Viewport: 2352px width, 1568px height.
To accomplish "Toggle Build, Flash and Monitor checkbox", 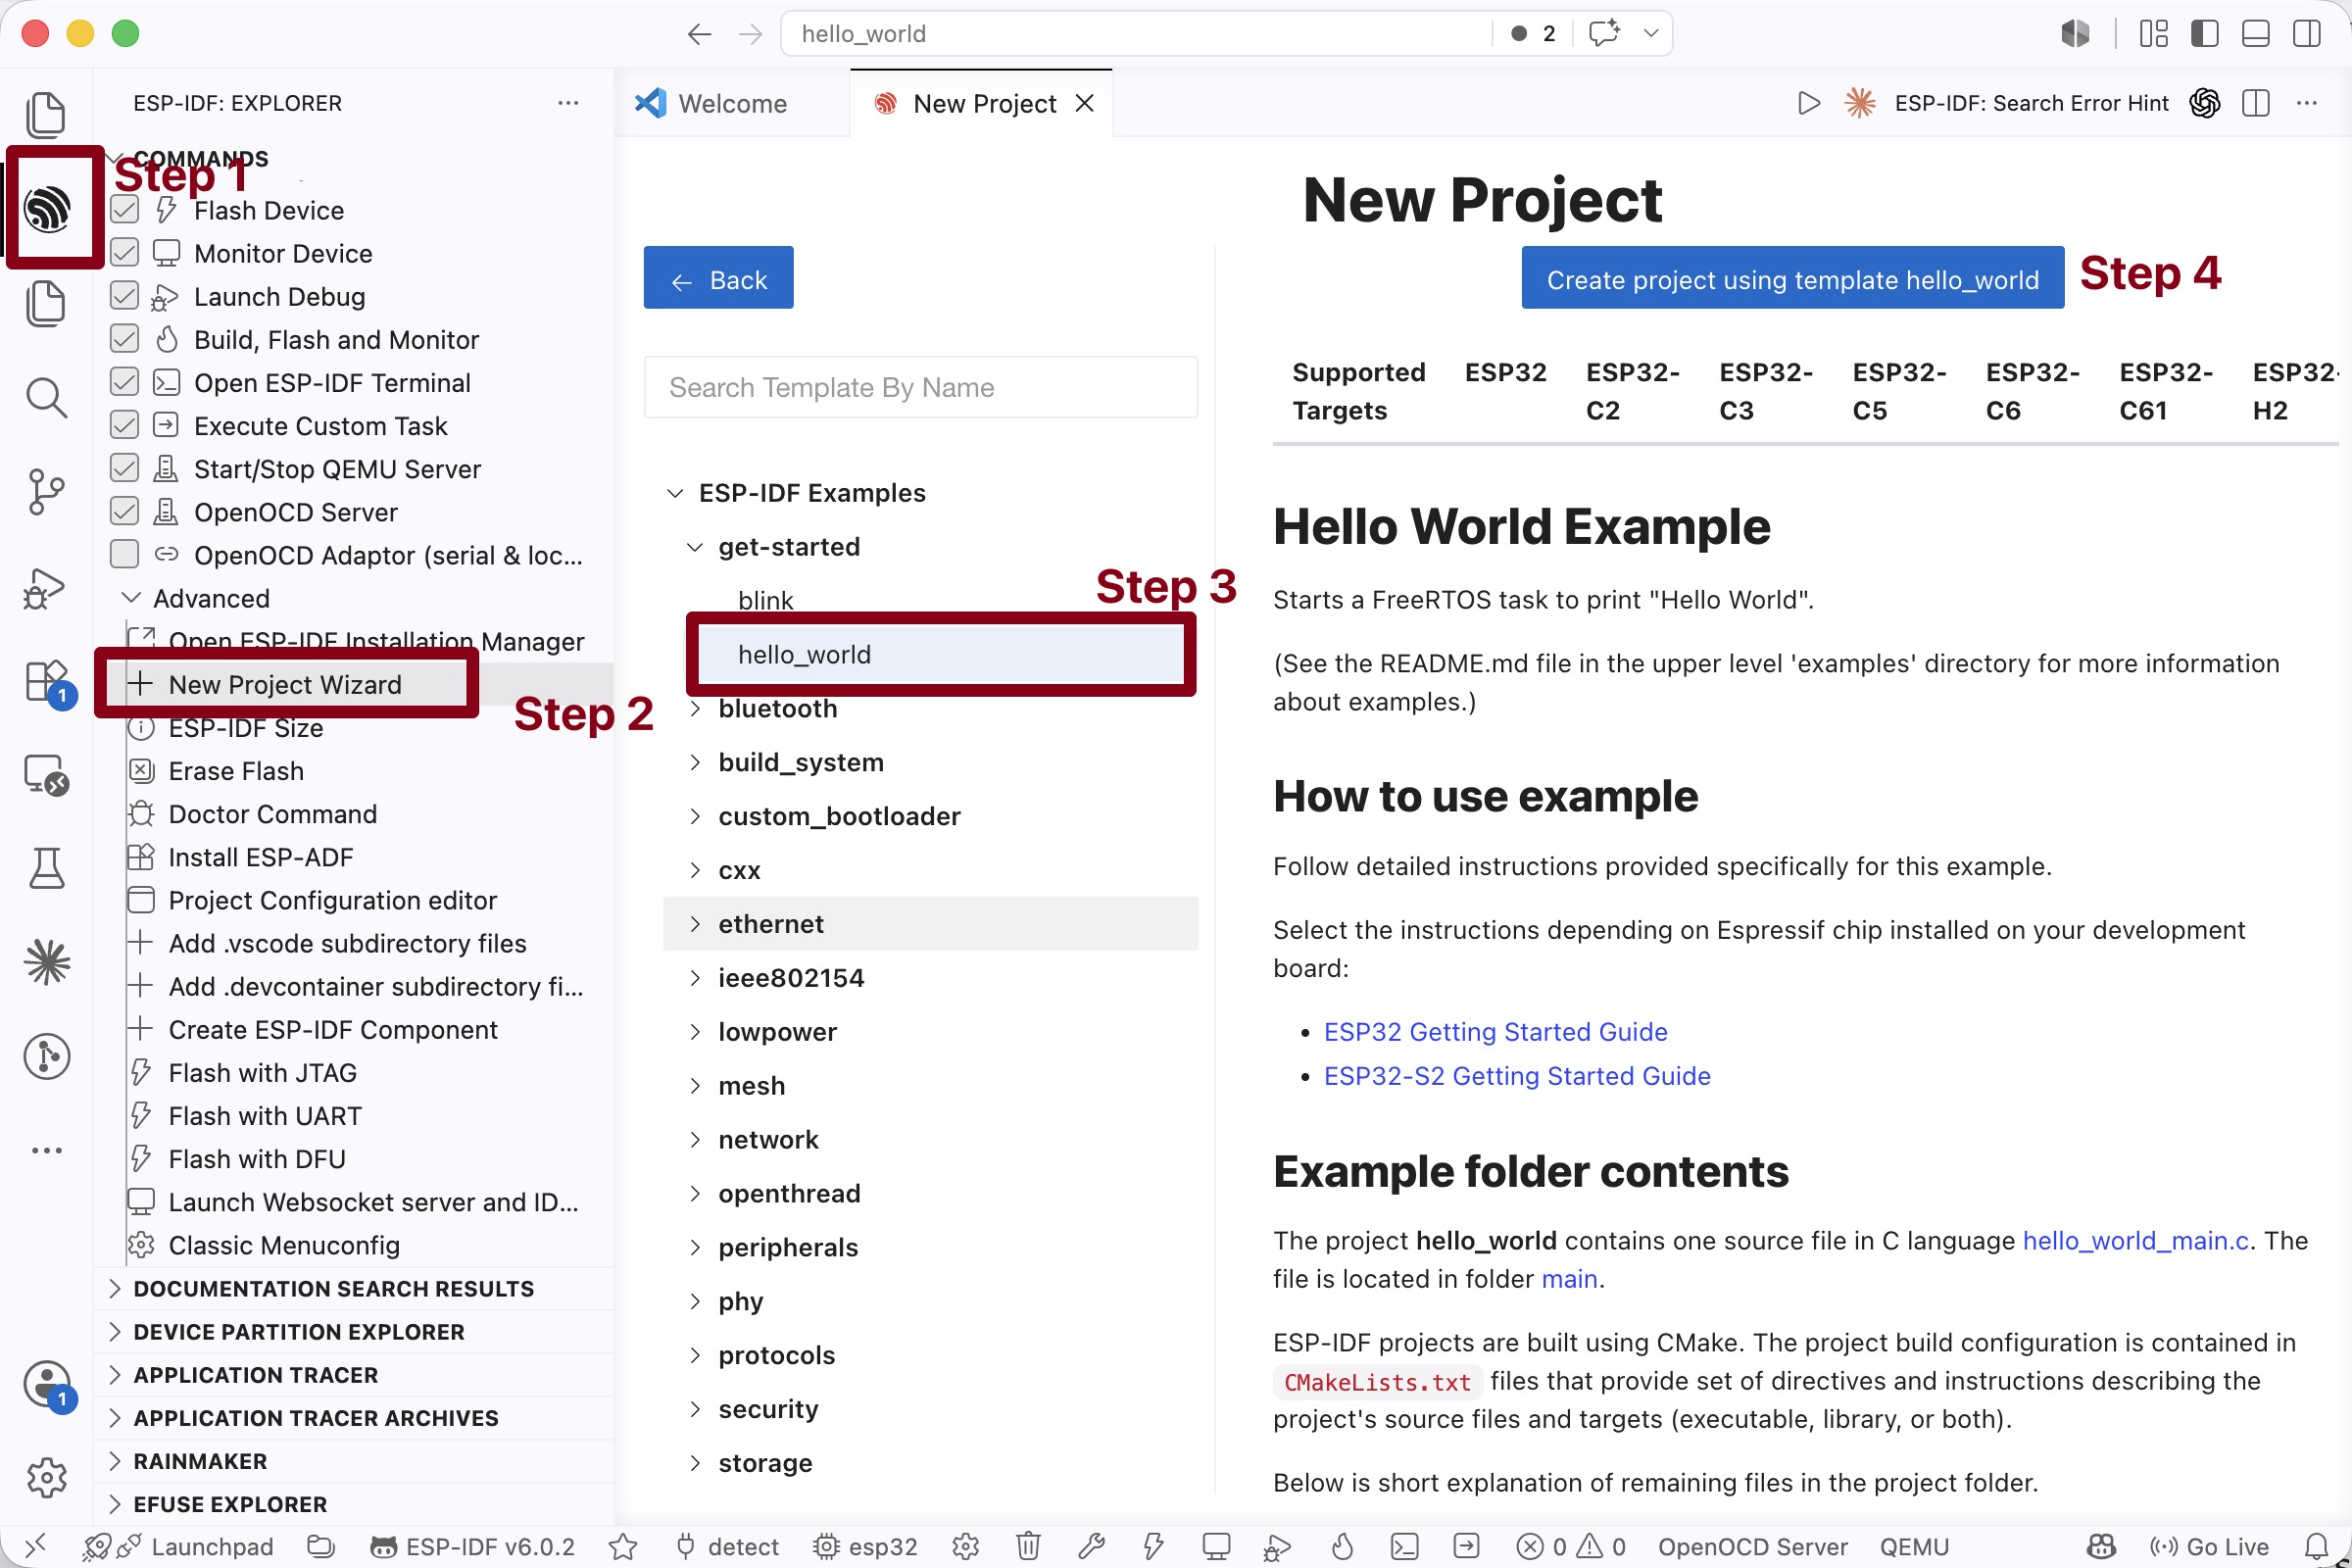I will (x=124, y=339).
